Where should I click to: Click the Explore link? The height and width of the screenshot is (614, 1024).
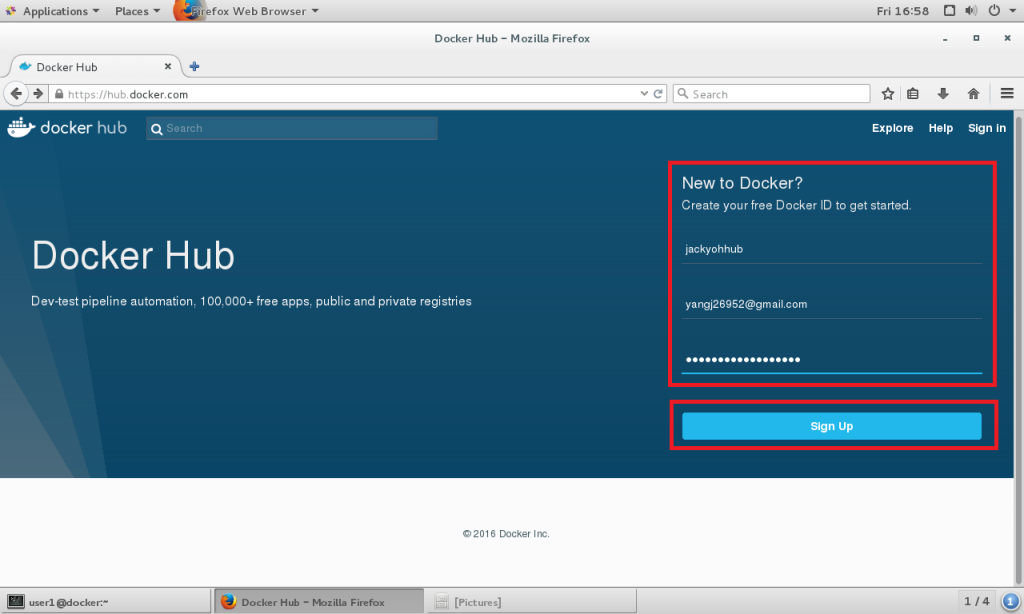click(x=892, y=128)
